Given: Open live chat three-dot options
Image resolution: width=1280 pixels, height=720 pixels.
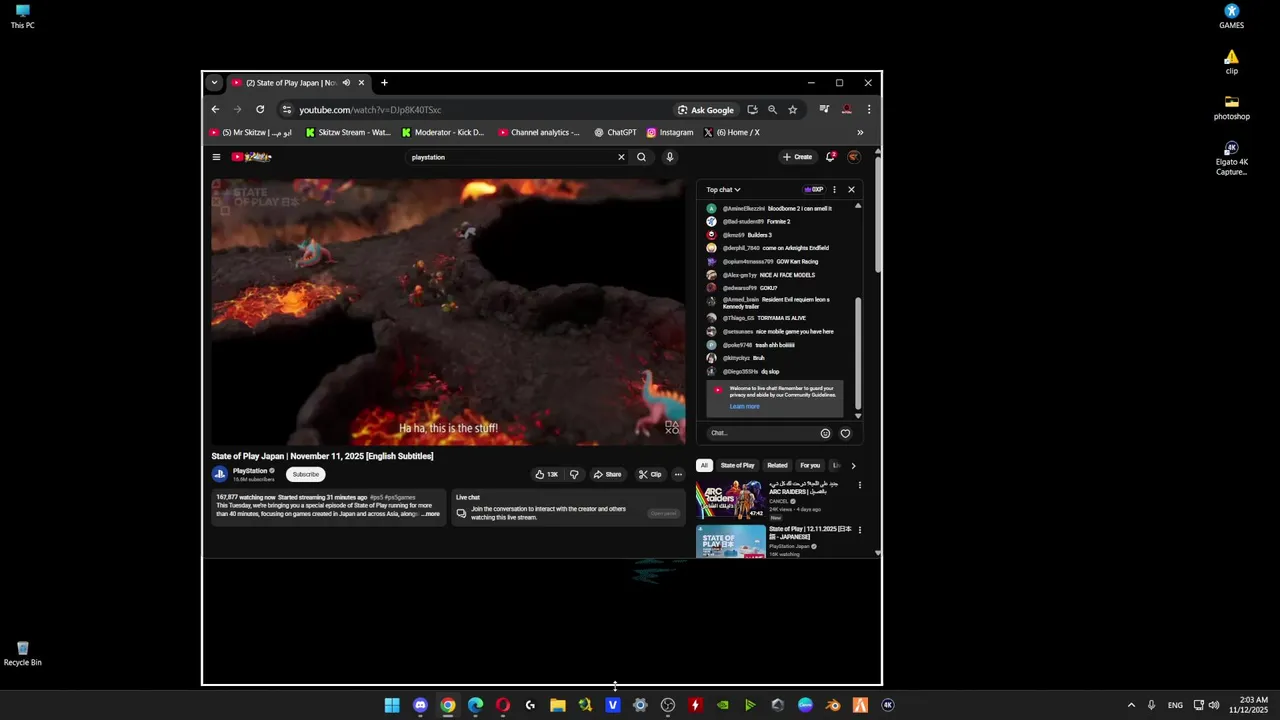Looking at the screenshot, I should (834, 189).
